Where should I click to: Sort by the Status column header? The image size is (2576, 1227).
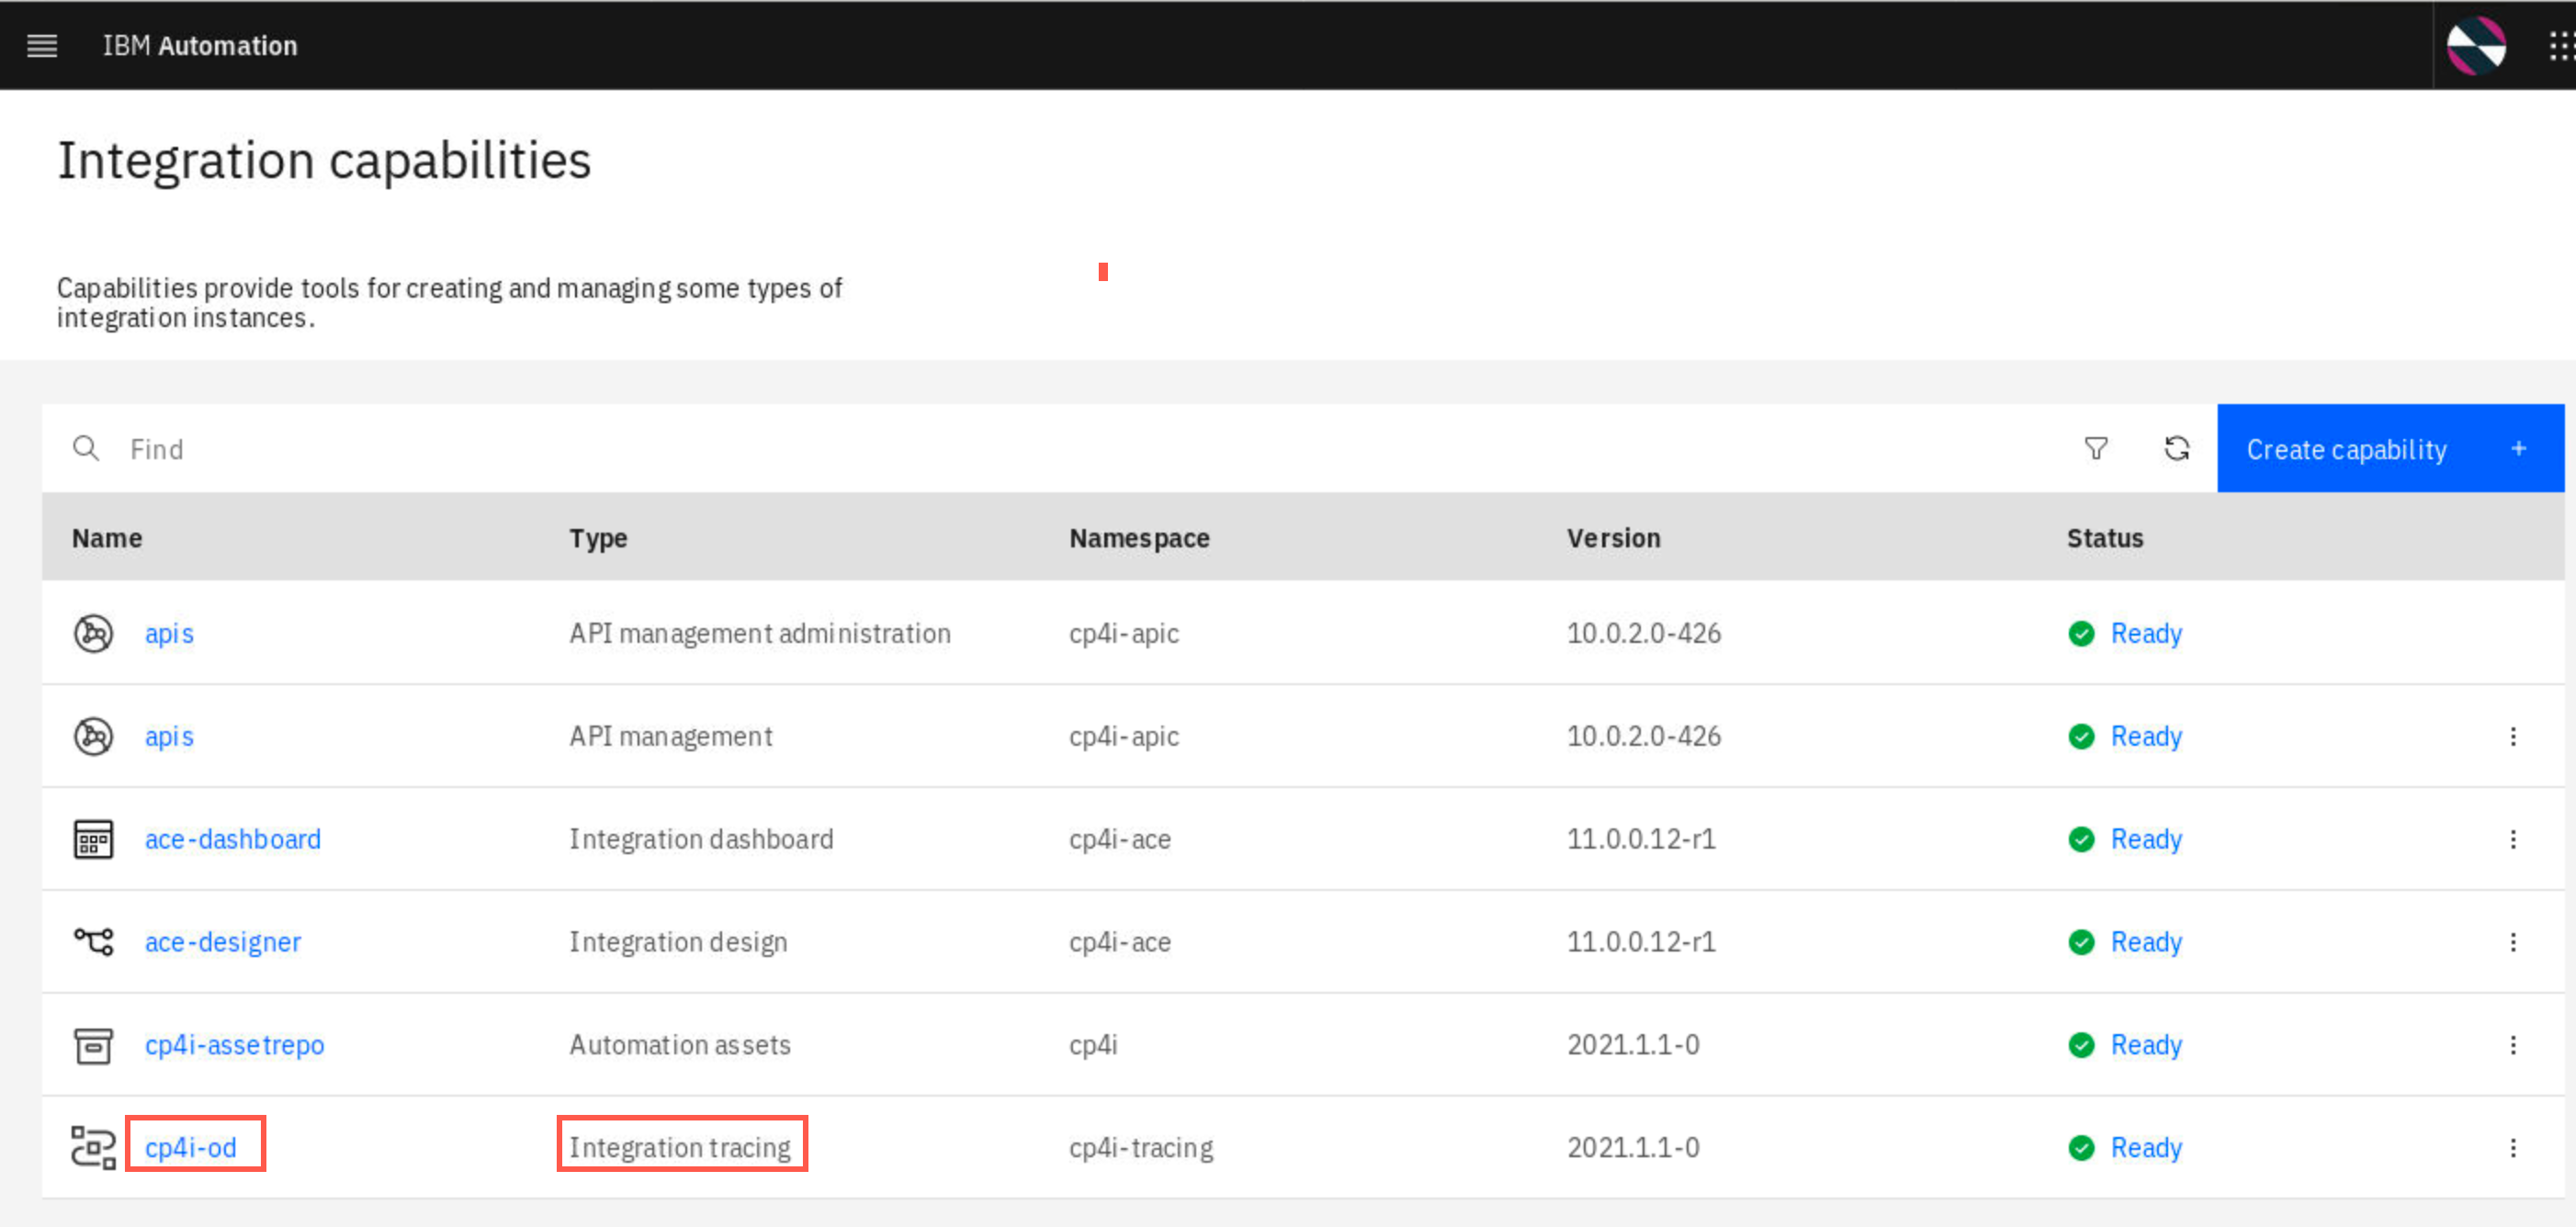(x=2105, y=538)
